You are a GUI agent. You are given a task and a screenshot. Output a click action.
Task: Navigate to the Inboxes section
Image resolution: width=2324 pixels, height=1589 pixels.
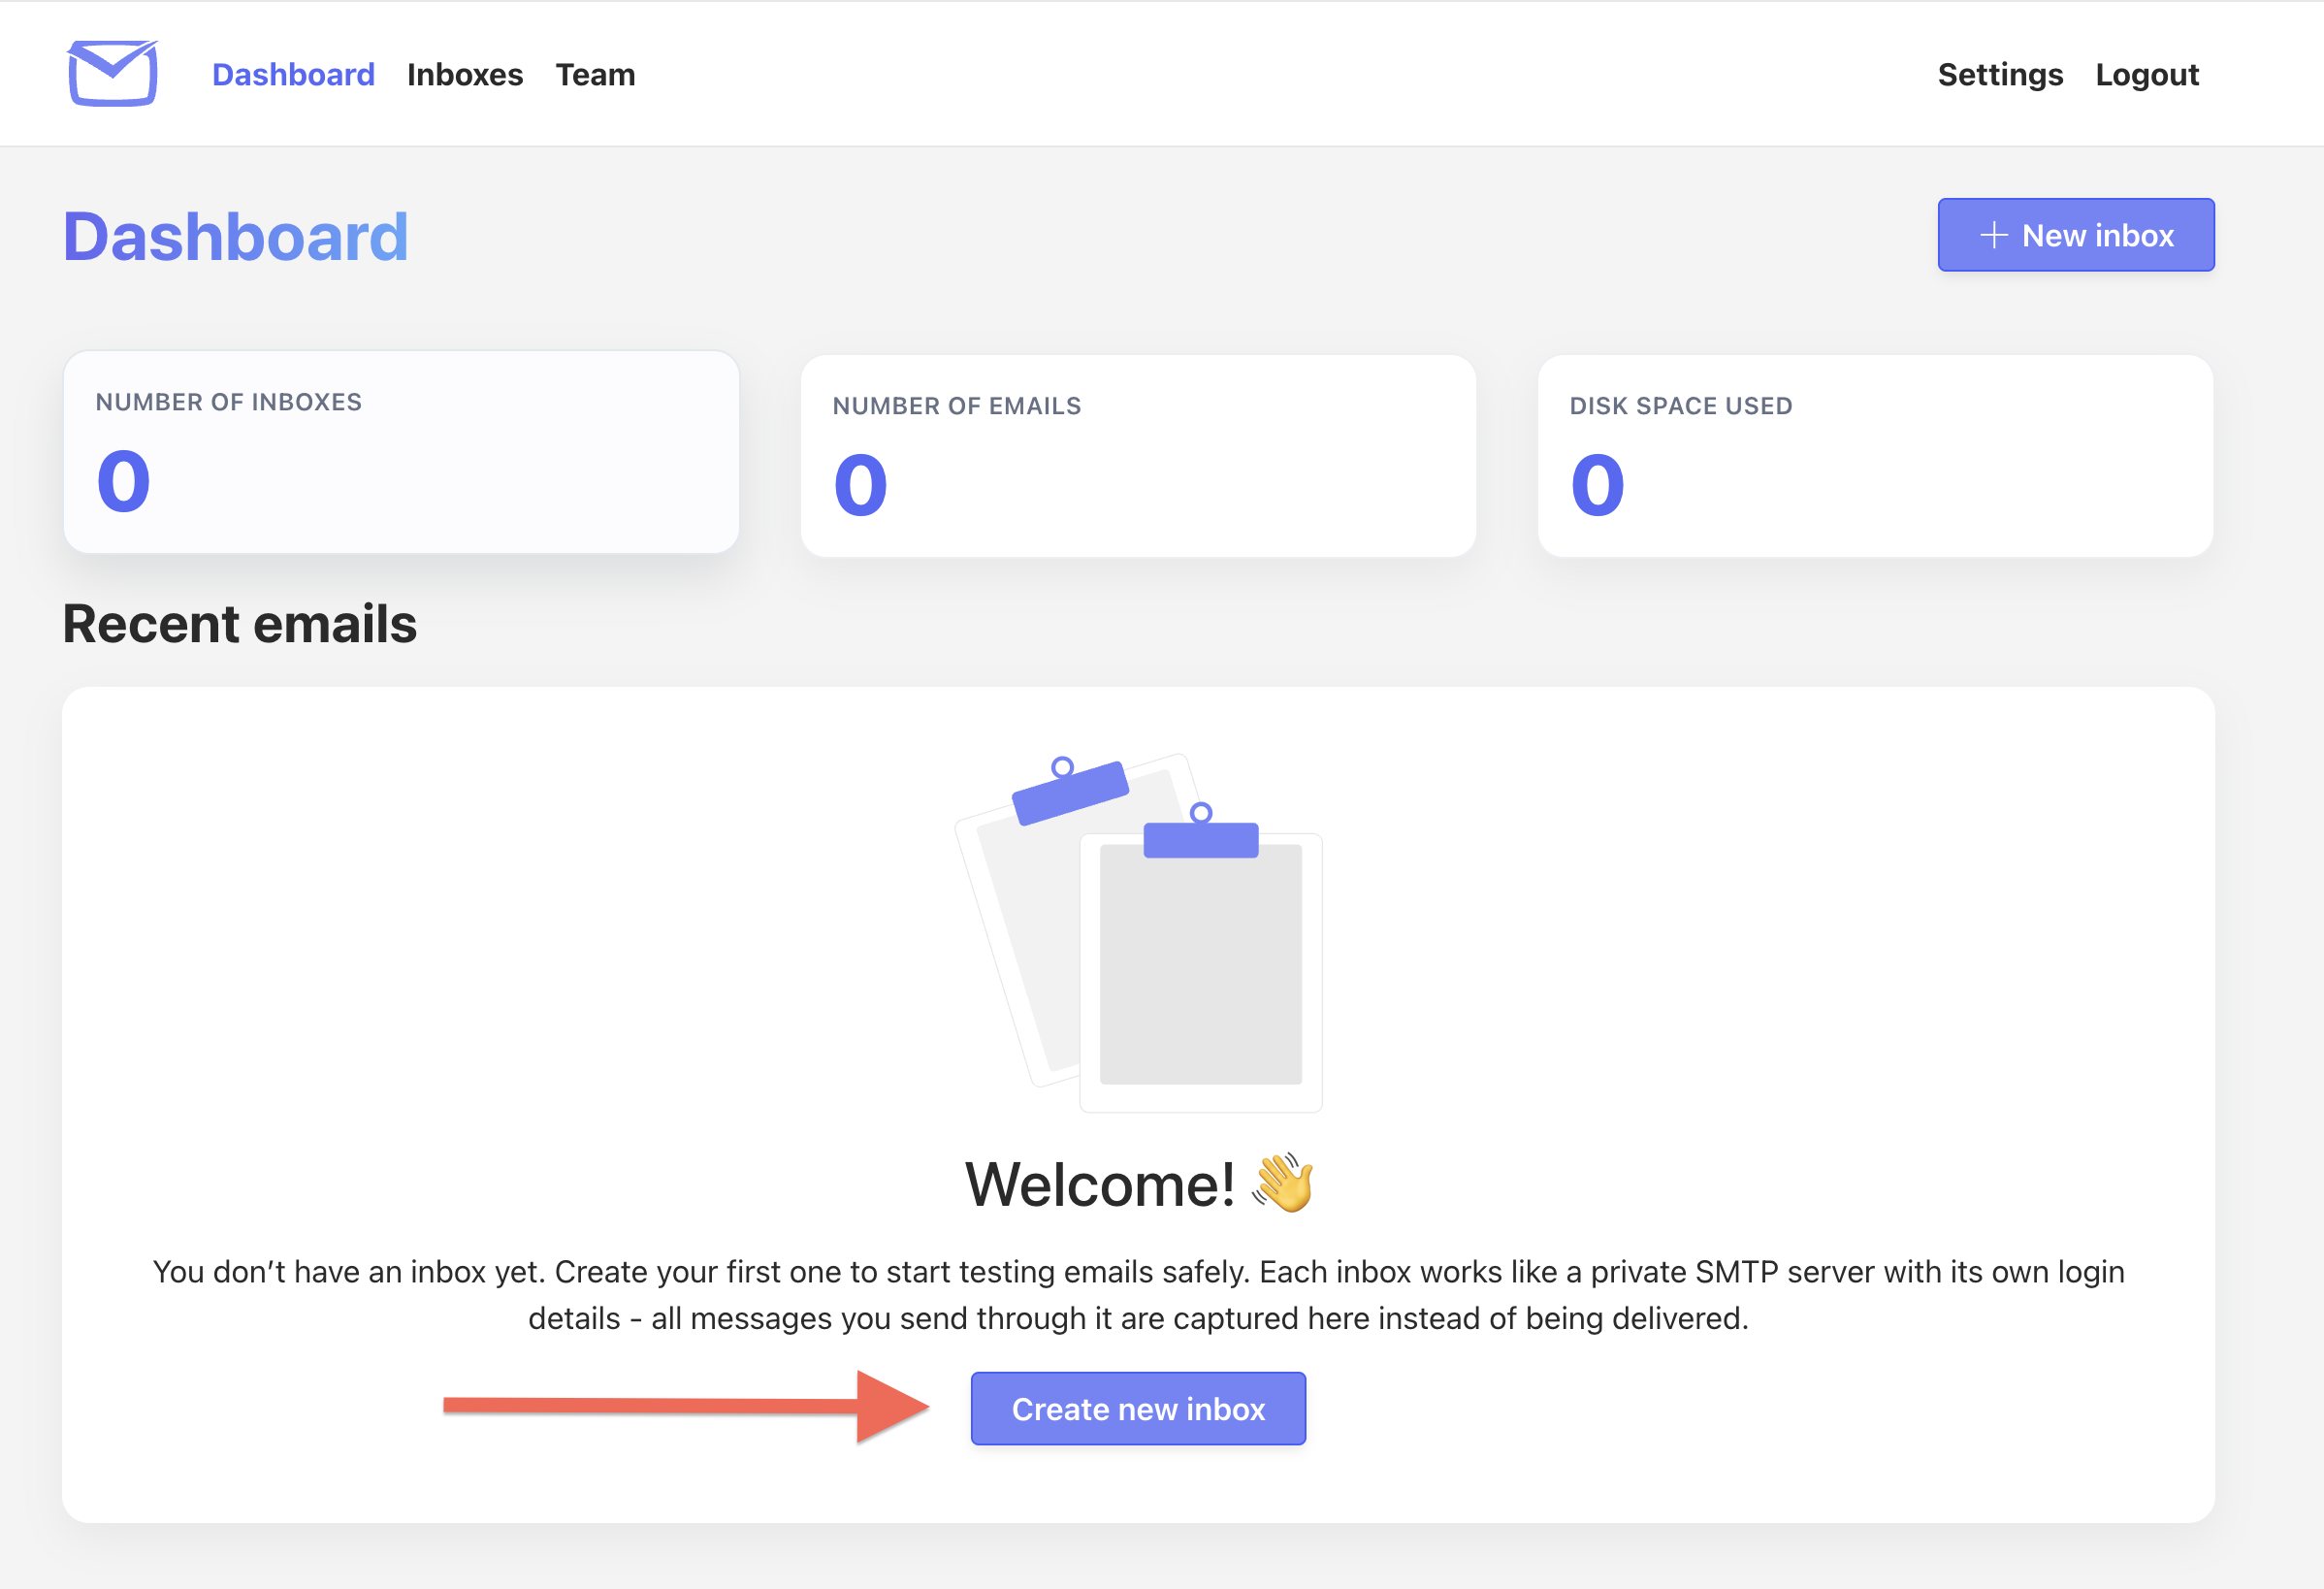465,74
